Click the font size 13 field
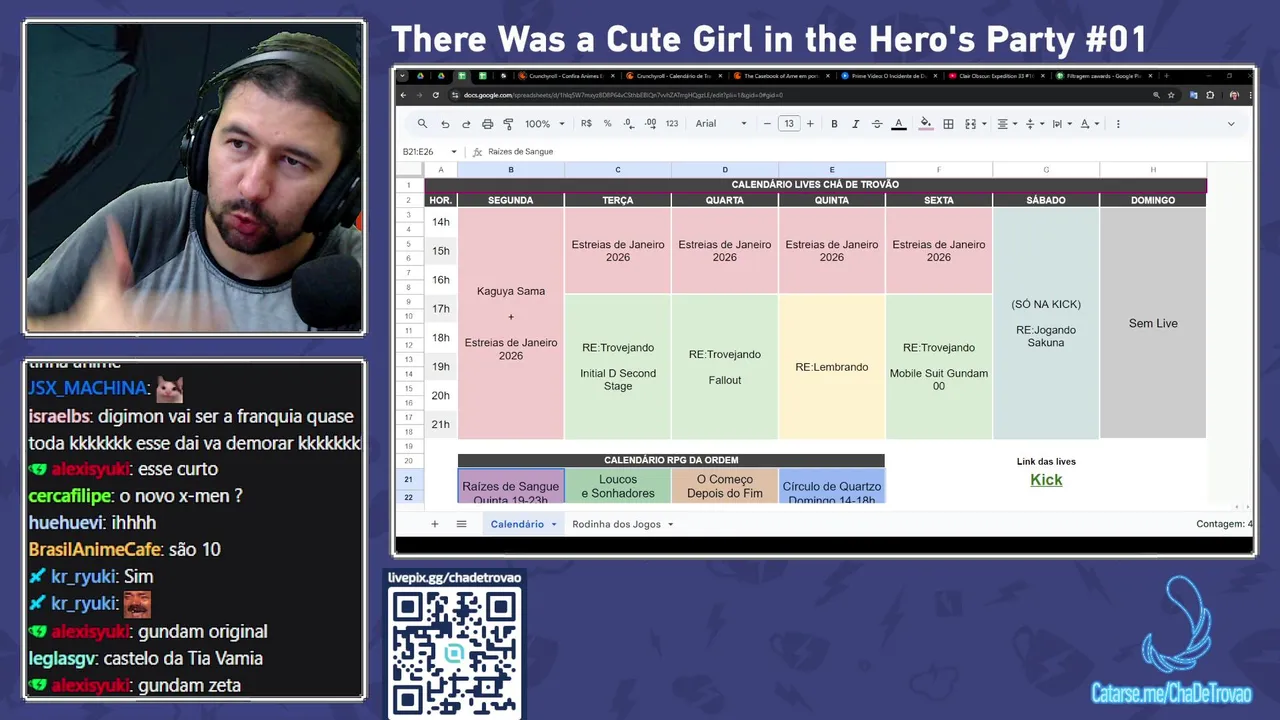The height and width of the screenshot is (720, 1280). point(789,124)
